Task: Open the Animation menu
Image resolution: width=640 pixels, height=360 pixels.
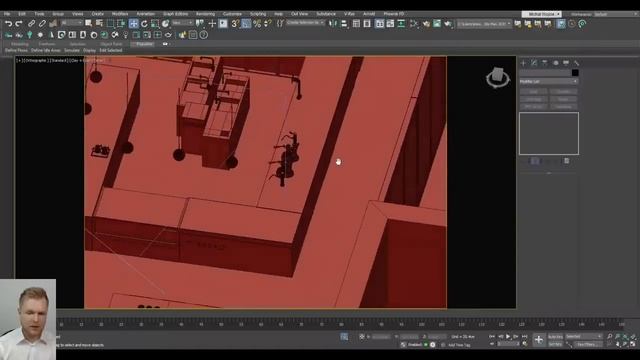Action: pyautogui.click(x=145, y=14)
